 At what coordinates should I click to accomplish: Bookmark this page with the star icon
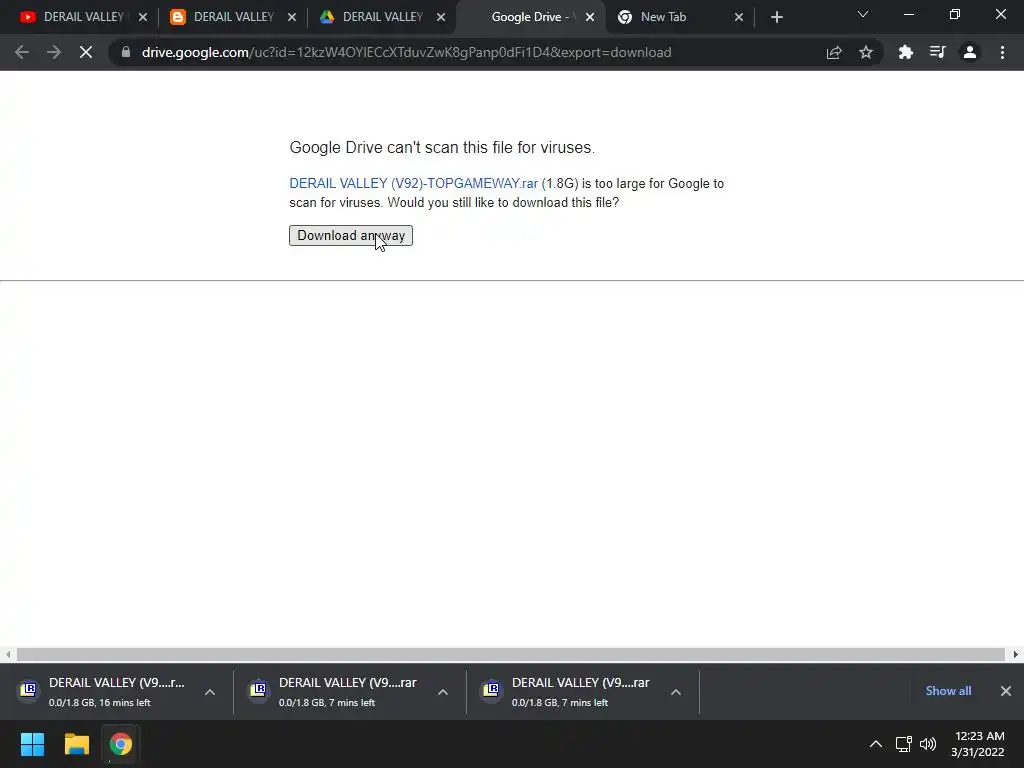866,52
